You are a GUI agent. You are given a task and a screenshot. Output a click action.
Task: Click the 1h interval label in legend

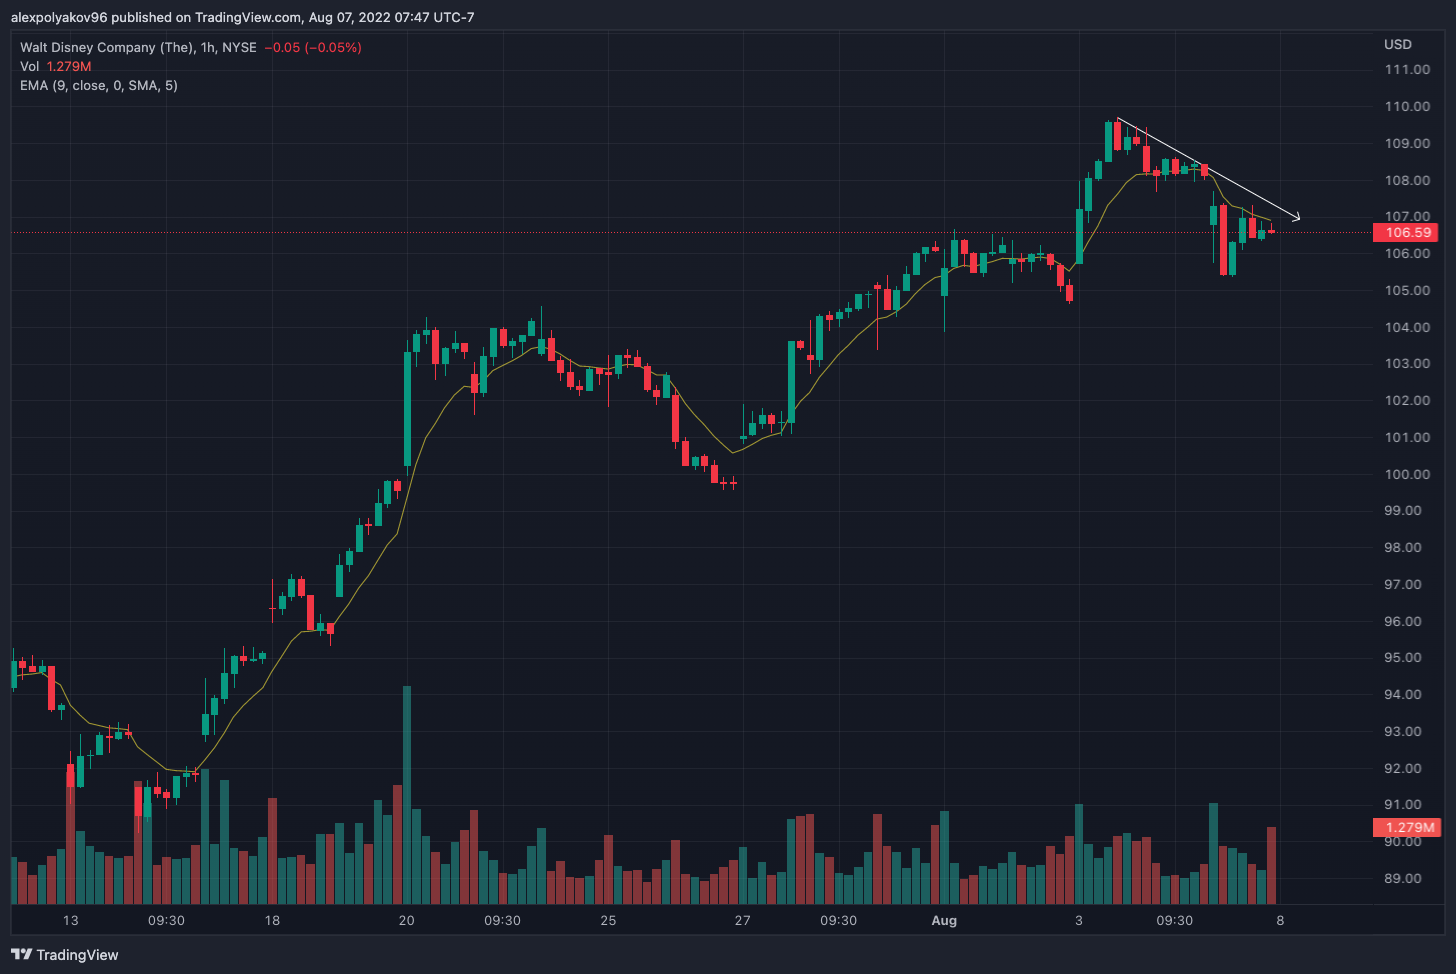tap(208, 47)
